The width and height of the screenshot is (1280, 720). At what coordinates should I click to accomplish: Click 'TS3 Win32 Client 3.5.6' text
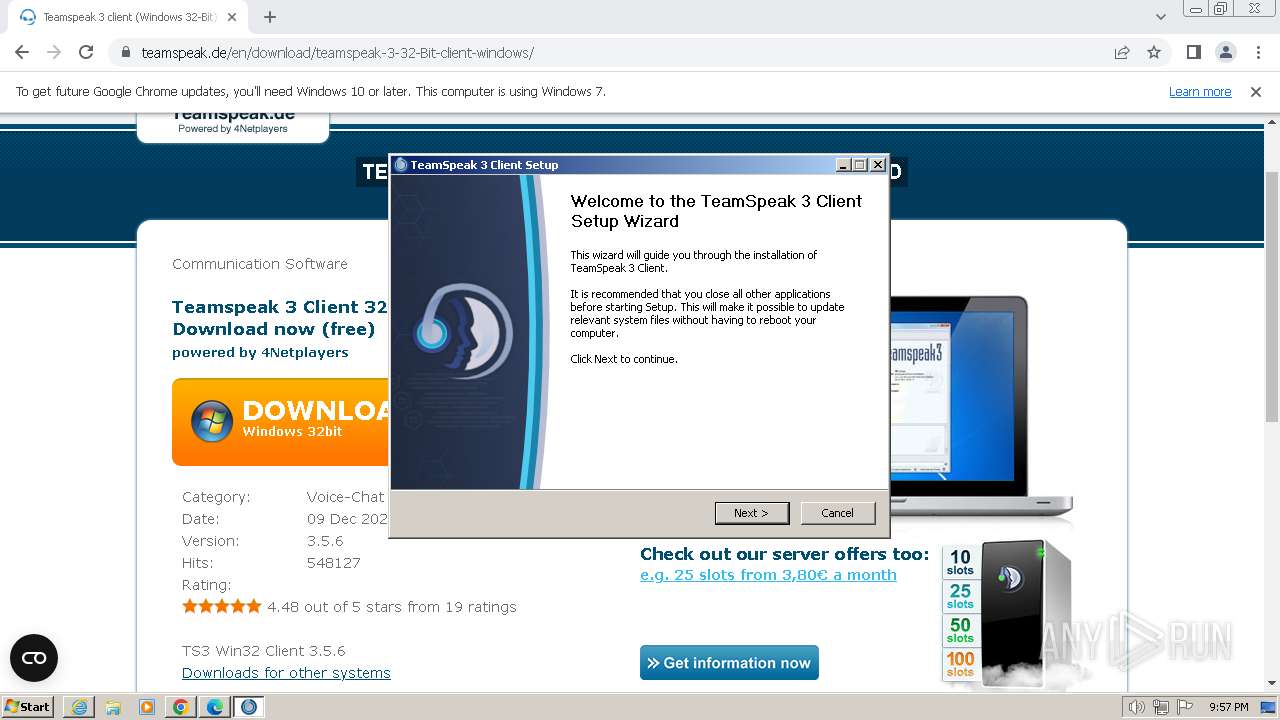tap(264, 651)
